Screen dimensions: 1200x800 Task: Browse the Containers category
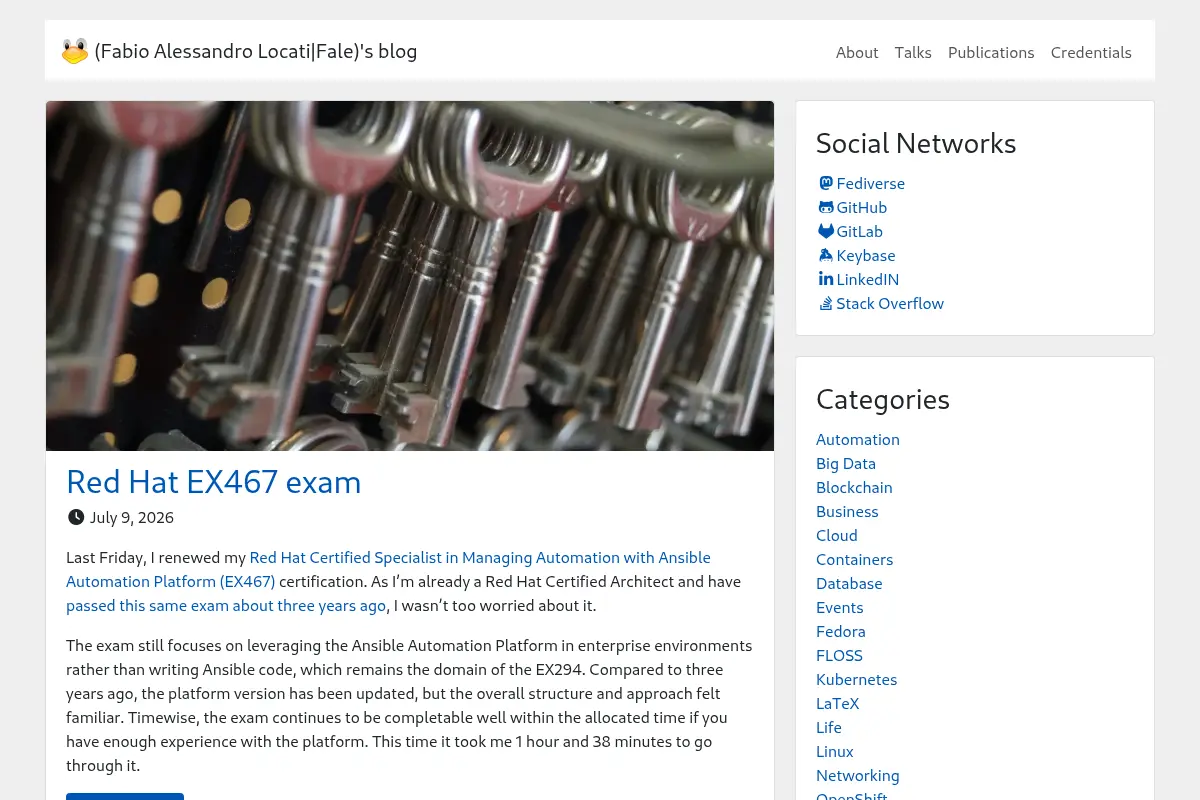855,559
